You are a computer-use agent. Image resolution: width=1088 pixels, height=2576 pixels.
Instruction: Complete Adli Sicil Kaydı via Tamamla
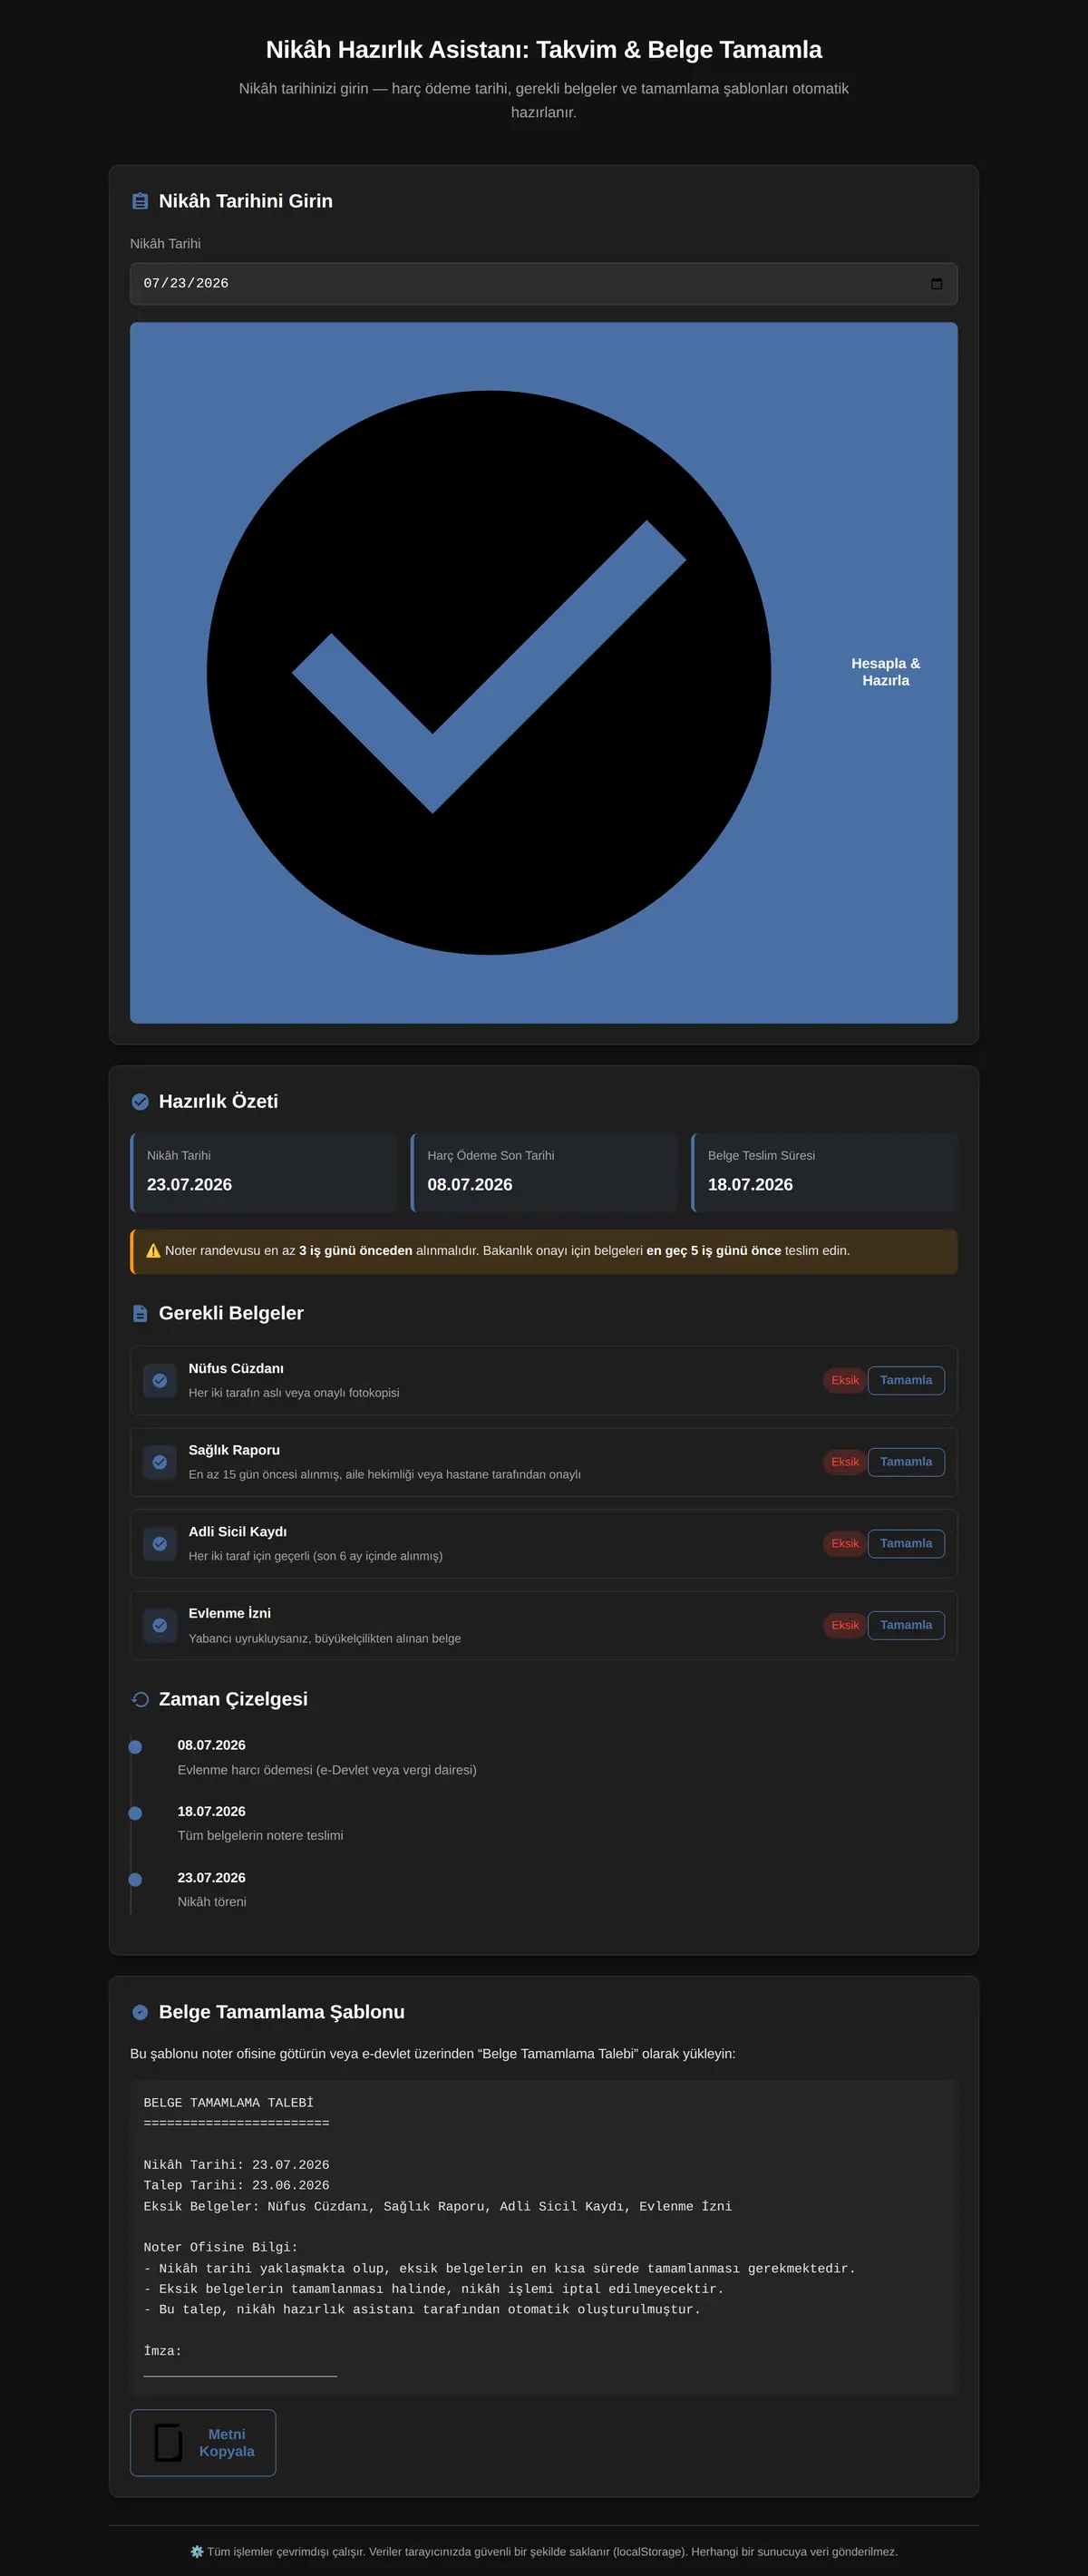pos(906,1544)
